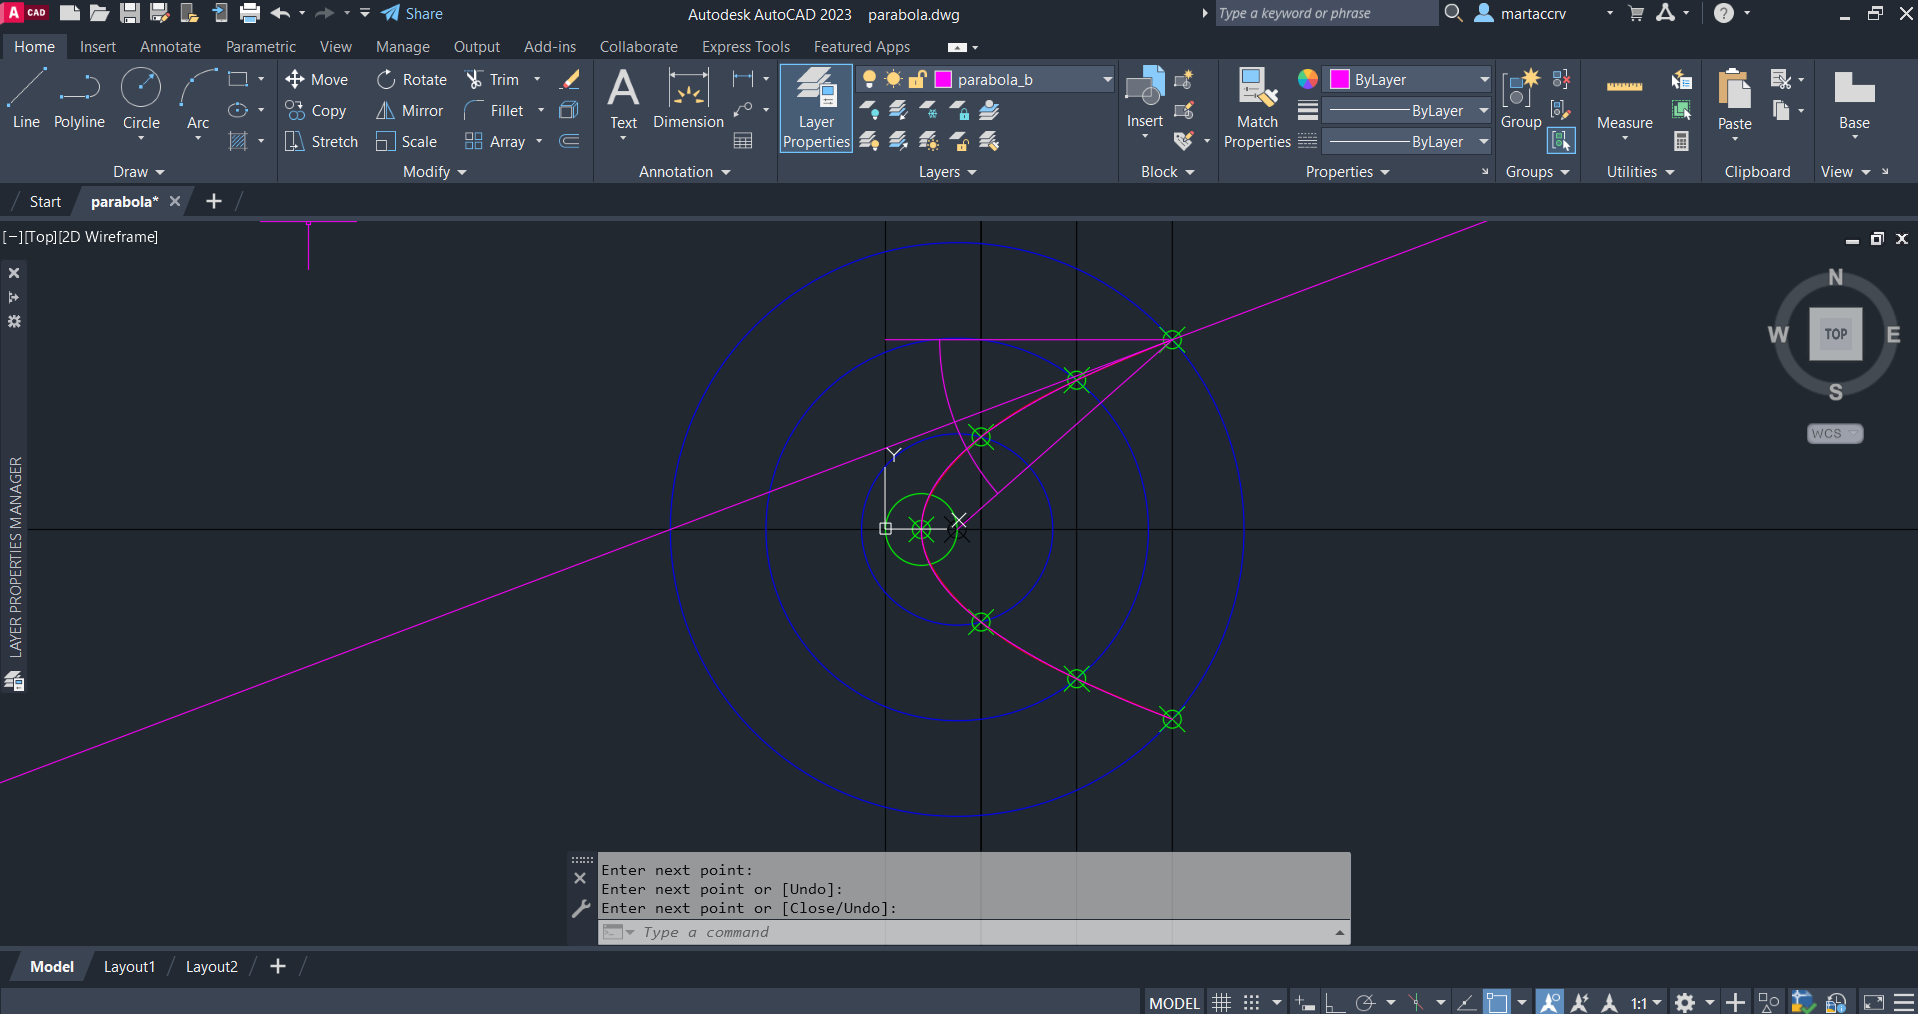Viewport: 1918px width, 1014px height.
Task: Click the Share button
Action: coord(412,14)
